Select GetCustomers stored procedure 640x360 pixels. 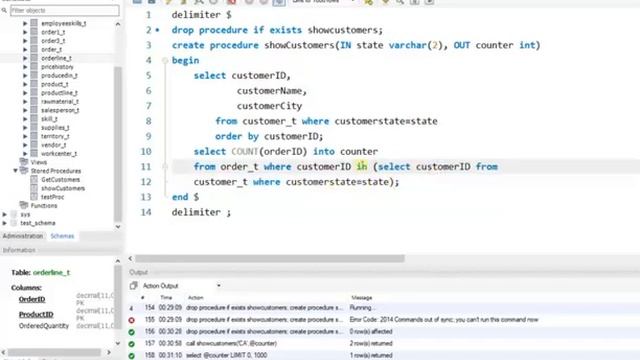(x=60, y=180)
